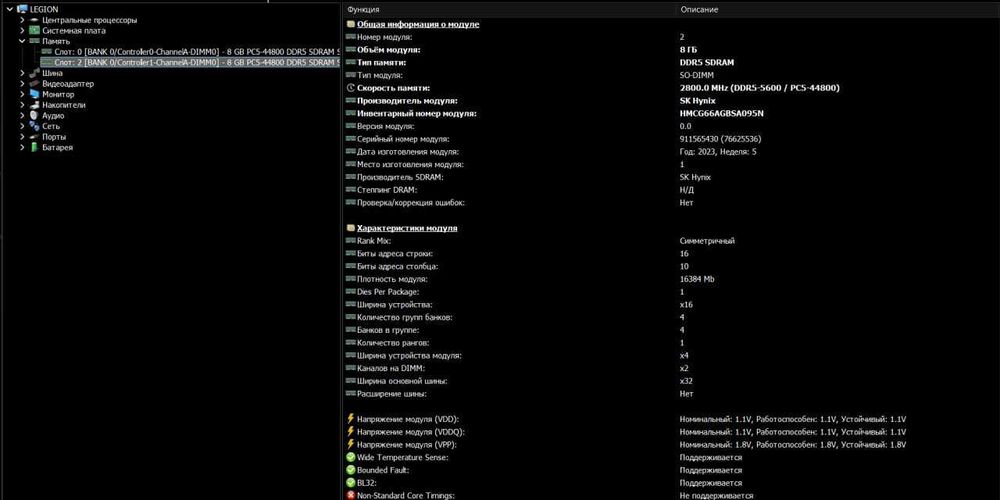Click the green Батарея battery icon

point(34,147)
